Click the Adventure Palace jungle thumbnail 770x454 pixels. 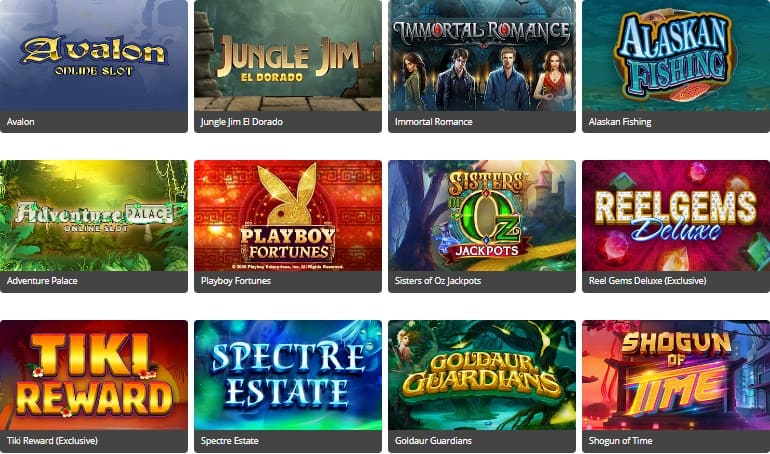pos(93,215)
